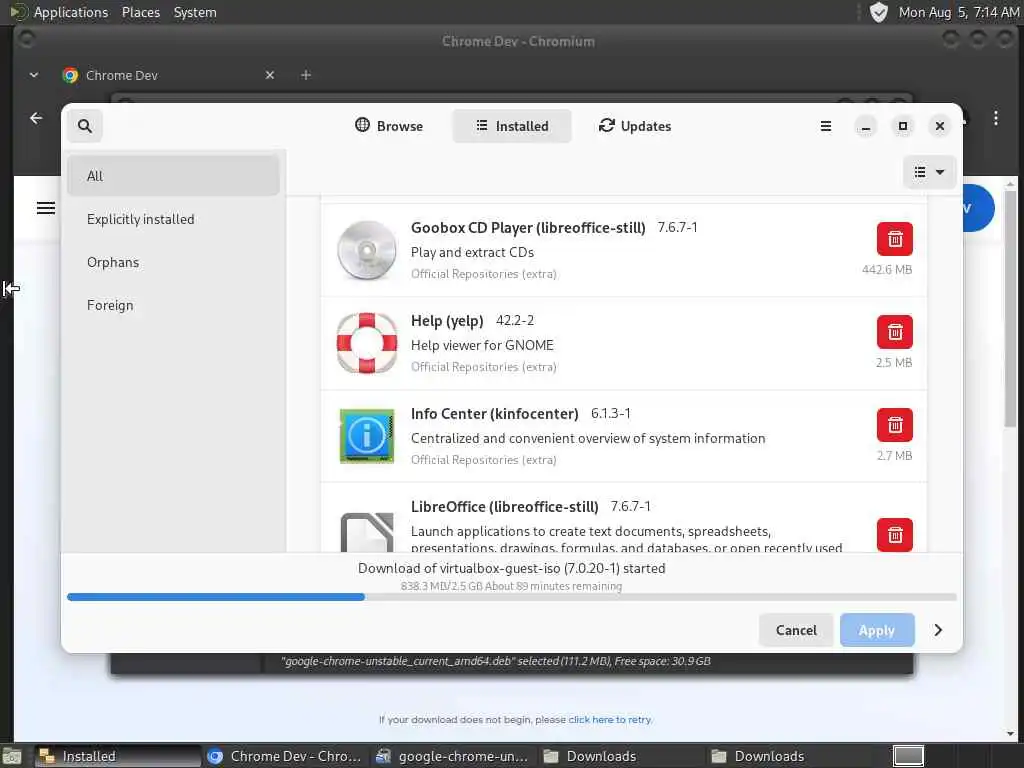Switch to Installed taskbar window
1024x768 pixels.
point(117,756)
